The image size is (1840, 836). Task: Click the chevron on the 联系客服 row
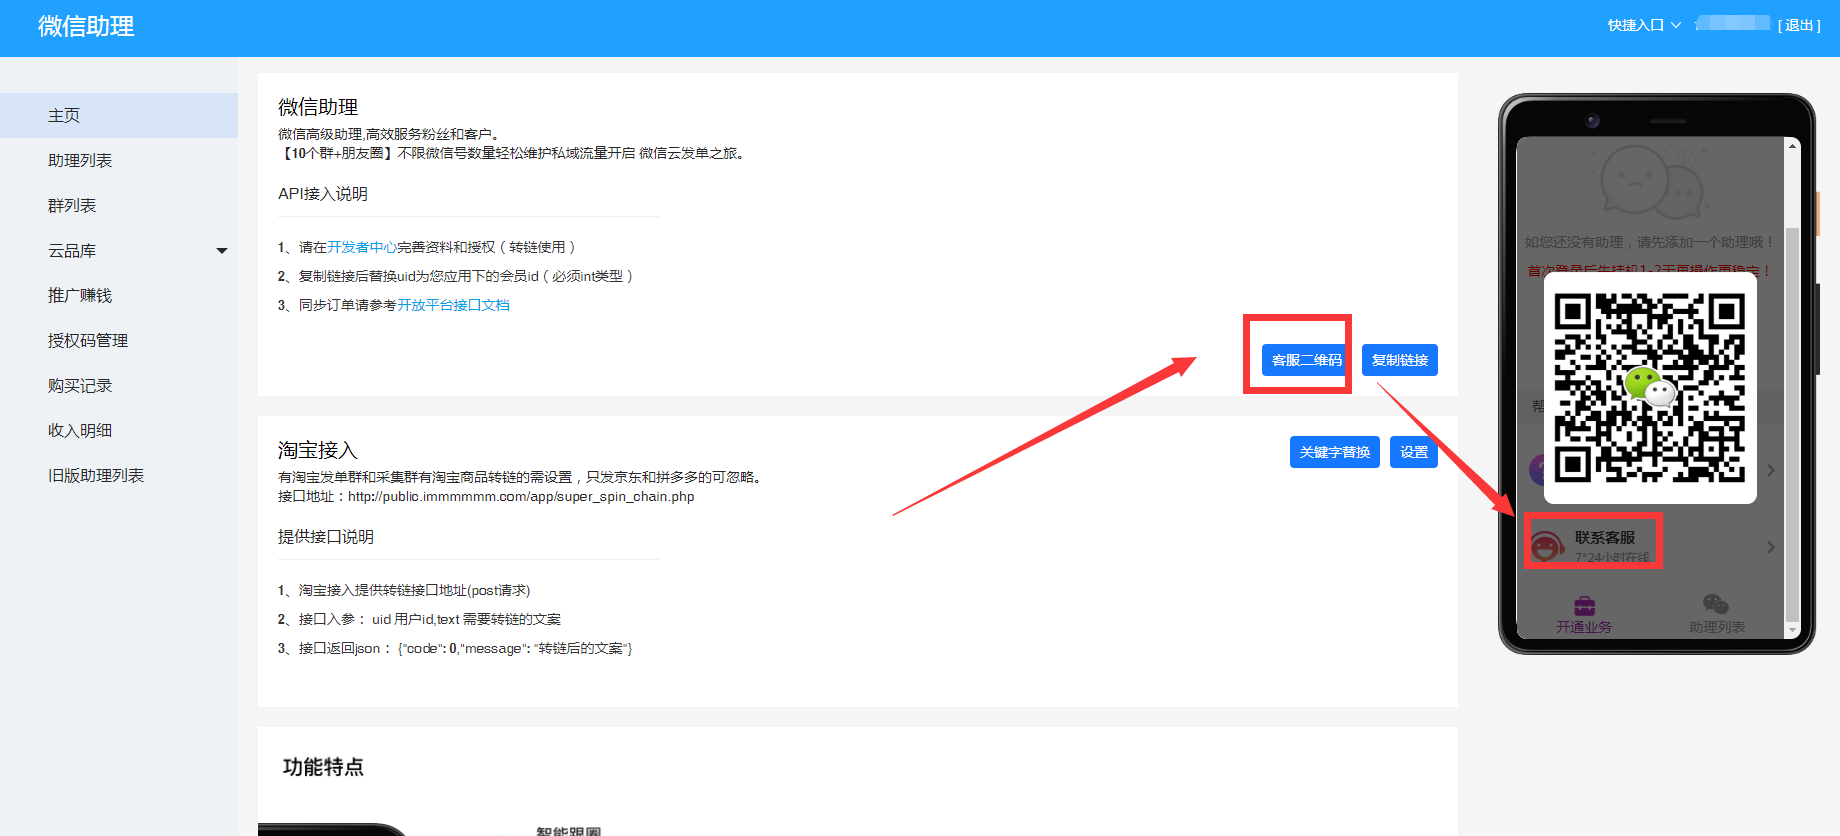pyautogui.click(x=1770, y=547)
